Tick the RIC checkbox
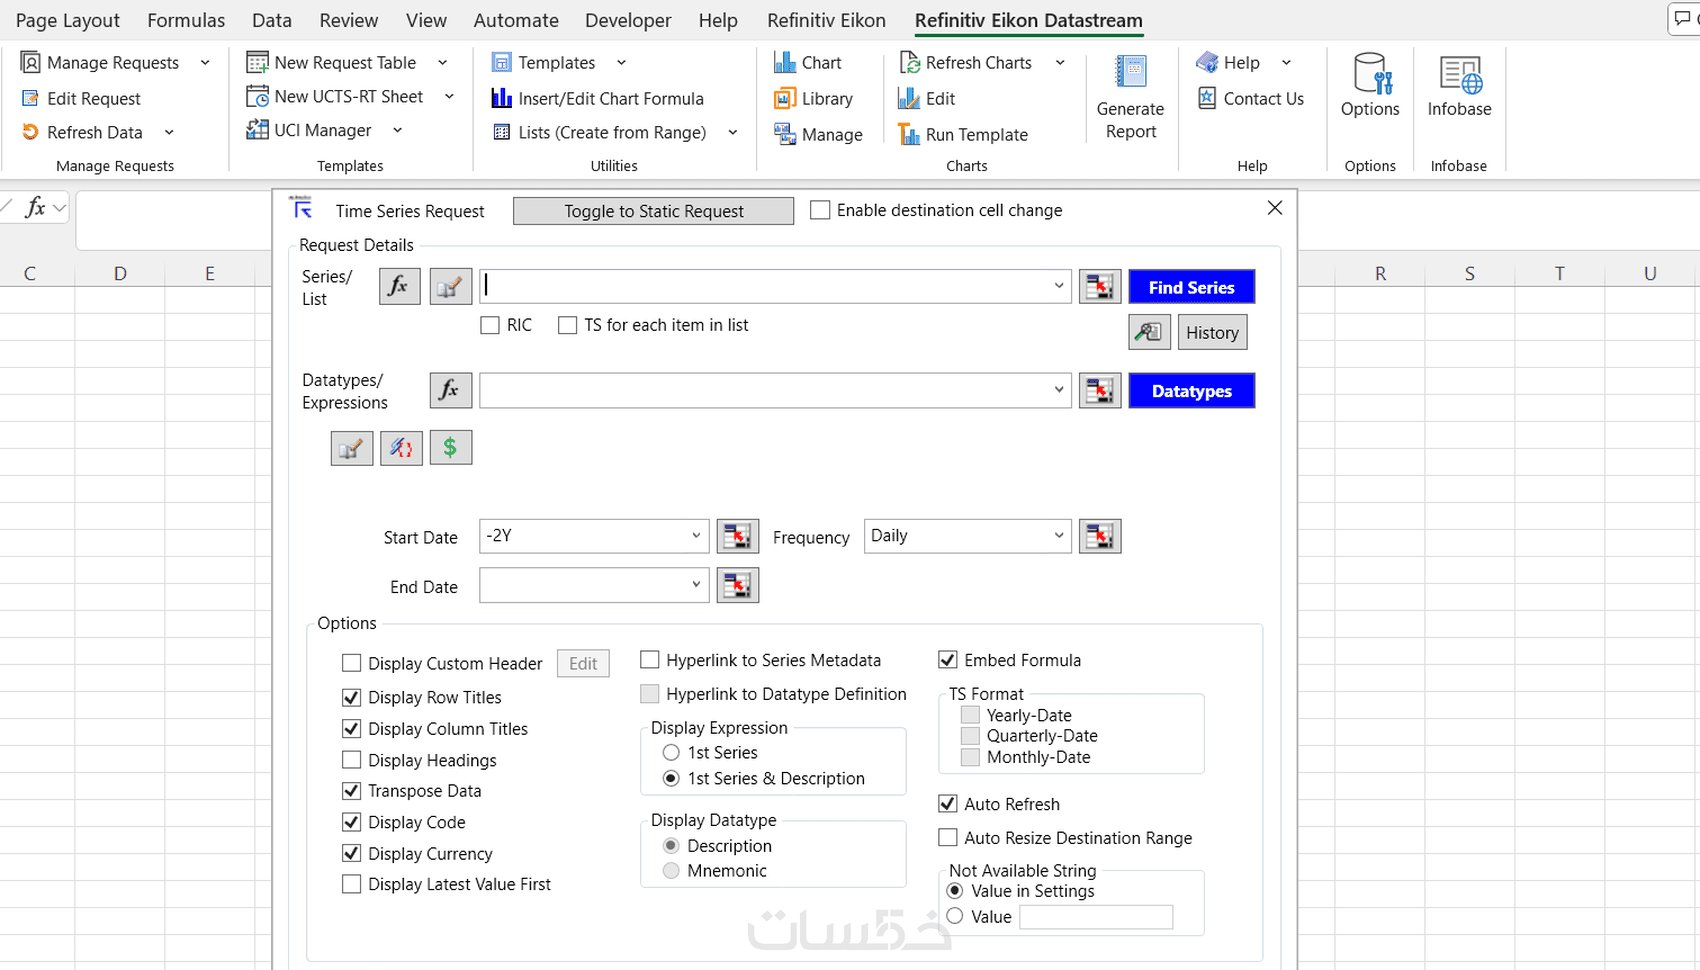The image size is (1700, 970). [x=490, y=325]
